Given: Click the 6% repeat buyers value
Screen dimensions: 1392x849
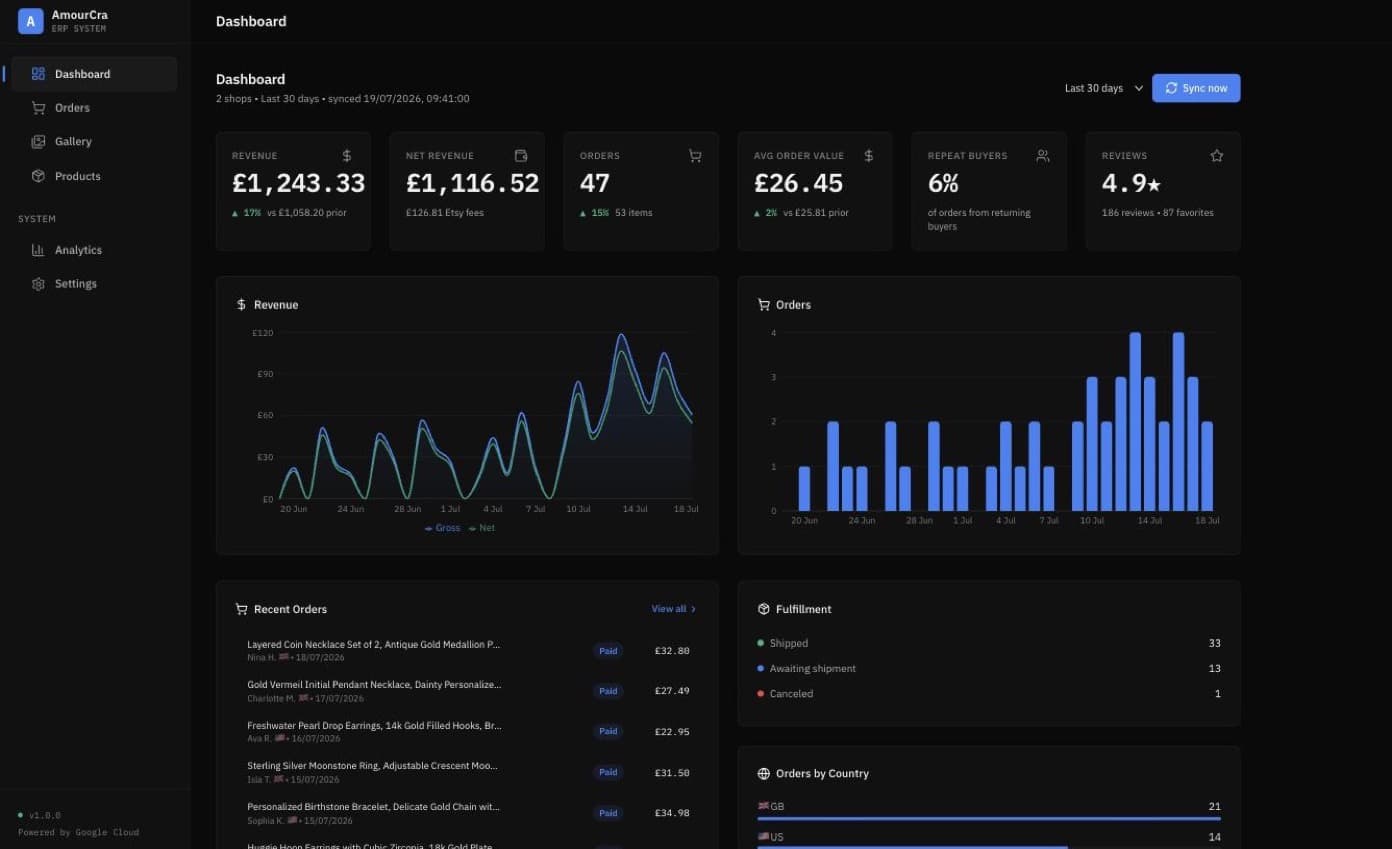Looking at the screenshot, I should [x=943, y=183].
